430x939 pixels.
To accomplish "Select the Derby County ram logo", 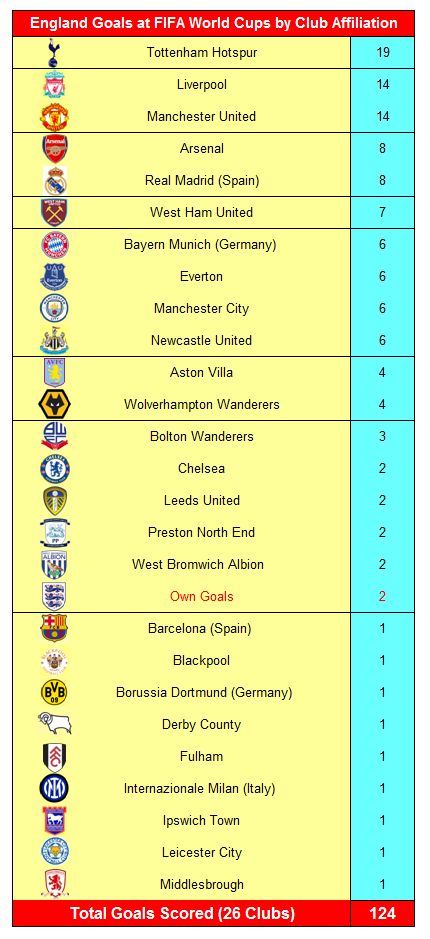I will coord(54,724).
